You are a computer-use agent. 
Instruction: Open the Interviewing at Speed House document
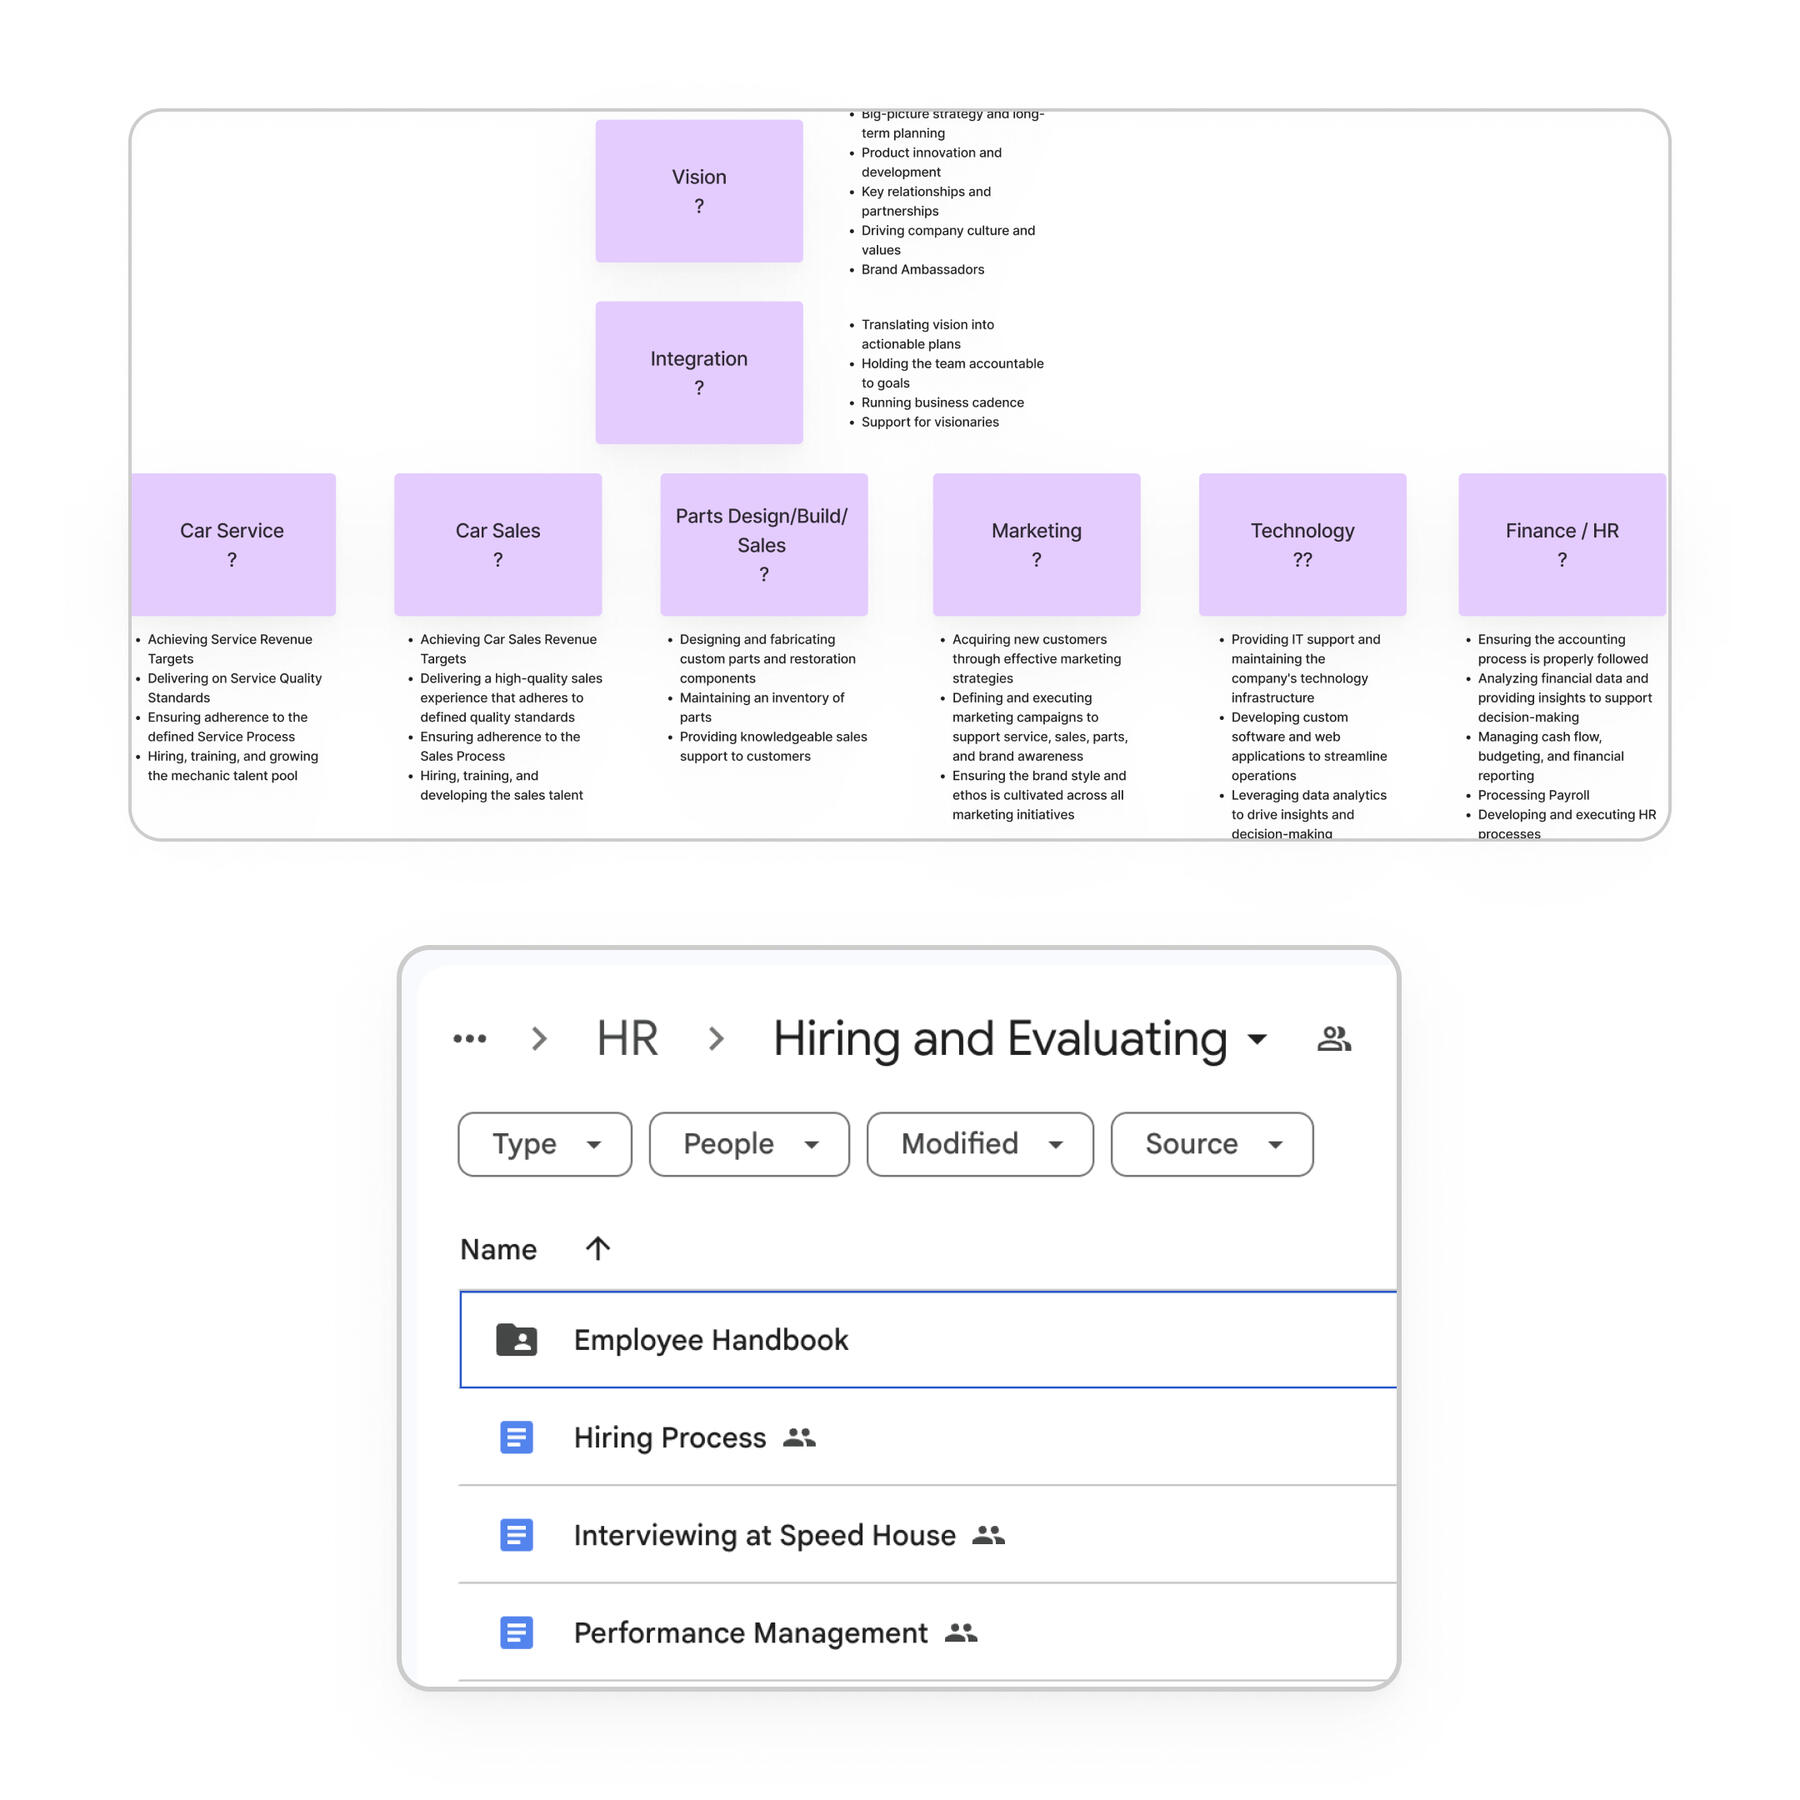[x=764, y=1535]
